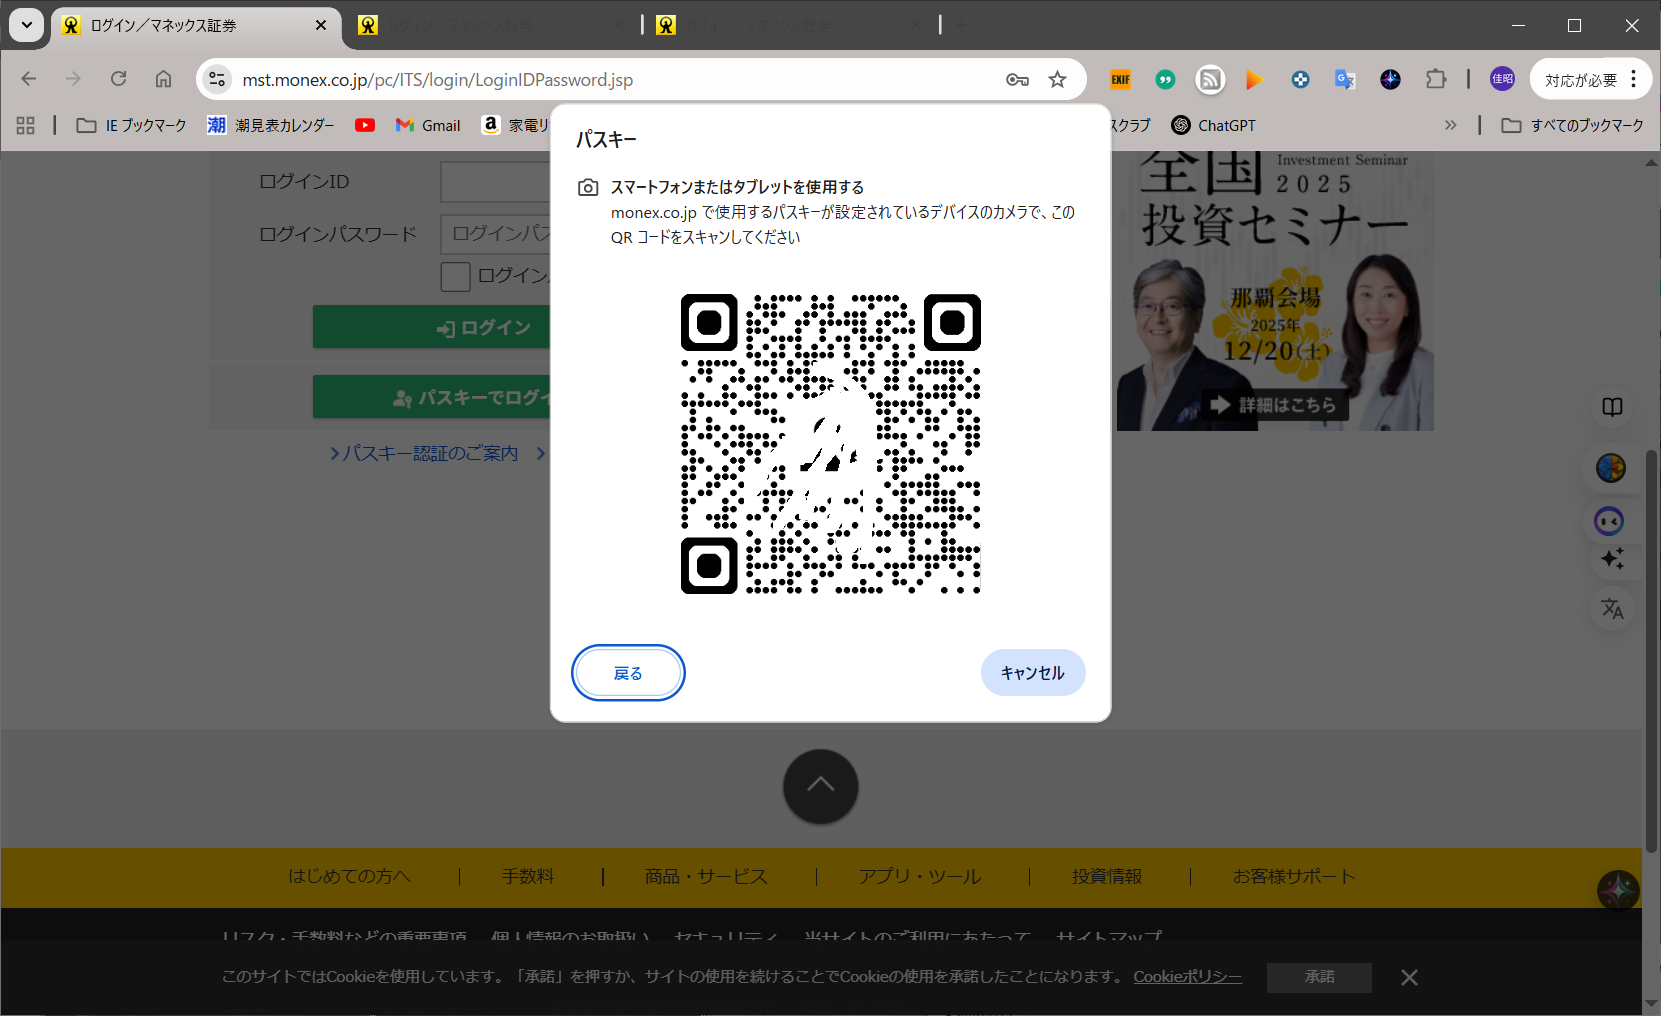The image size is (1661, 1016).
Task: Open the YouTube bookmark icon
Action: 365,125
